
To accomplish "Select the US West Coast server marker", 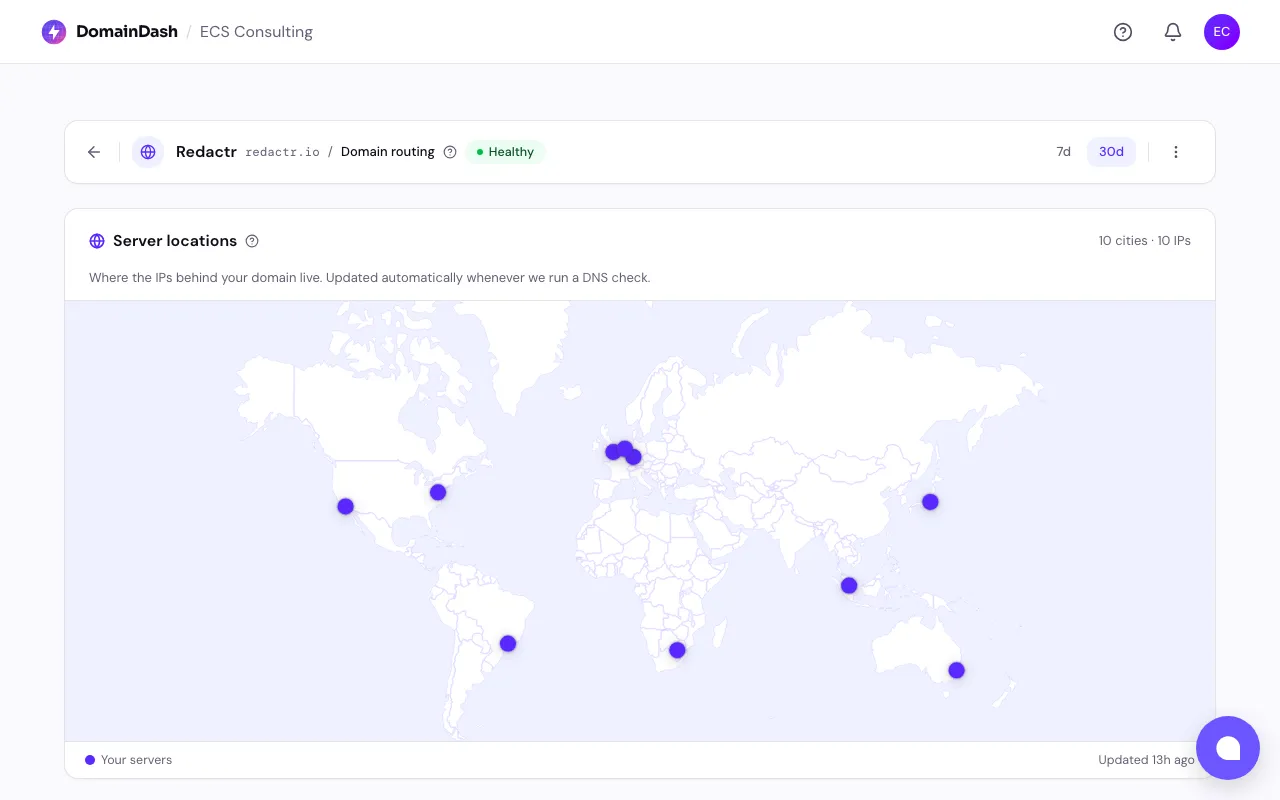I will point(346,506).
